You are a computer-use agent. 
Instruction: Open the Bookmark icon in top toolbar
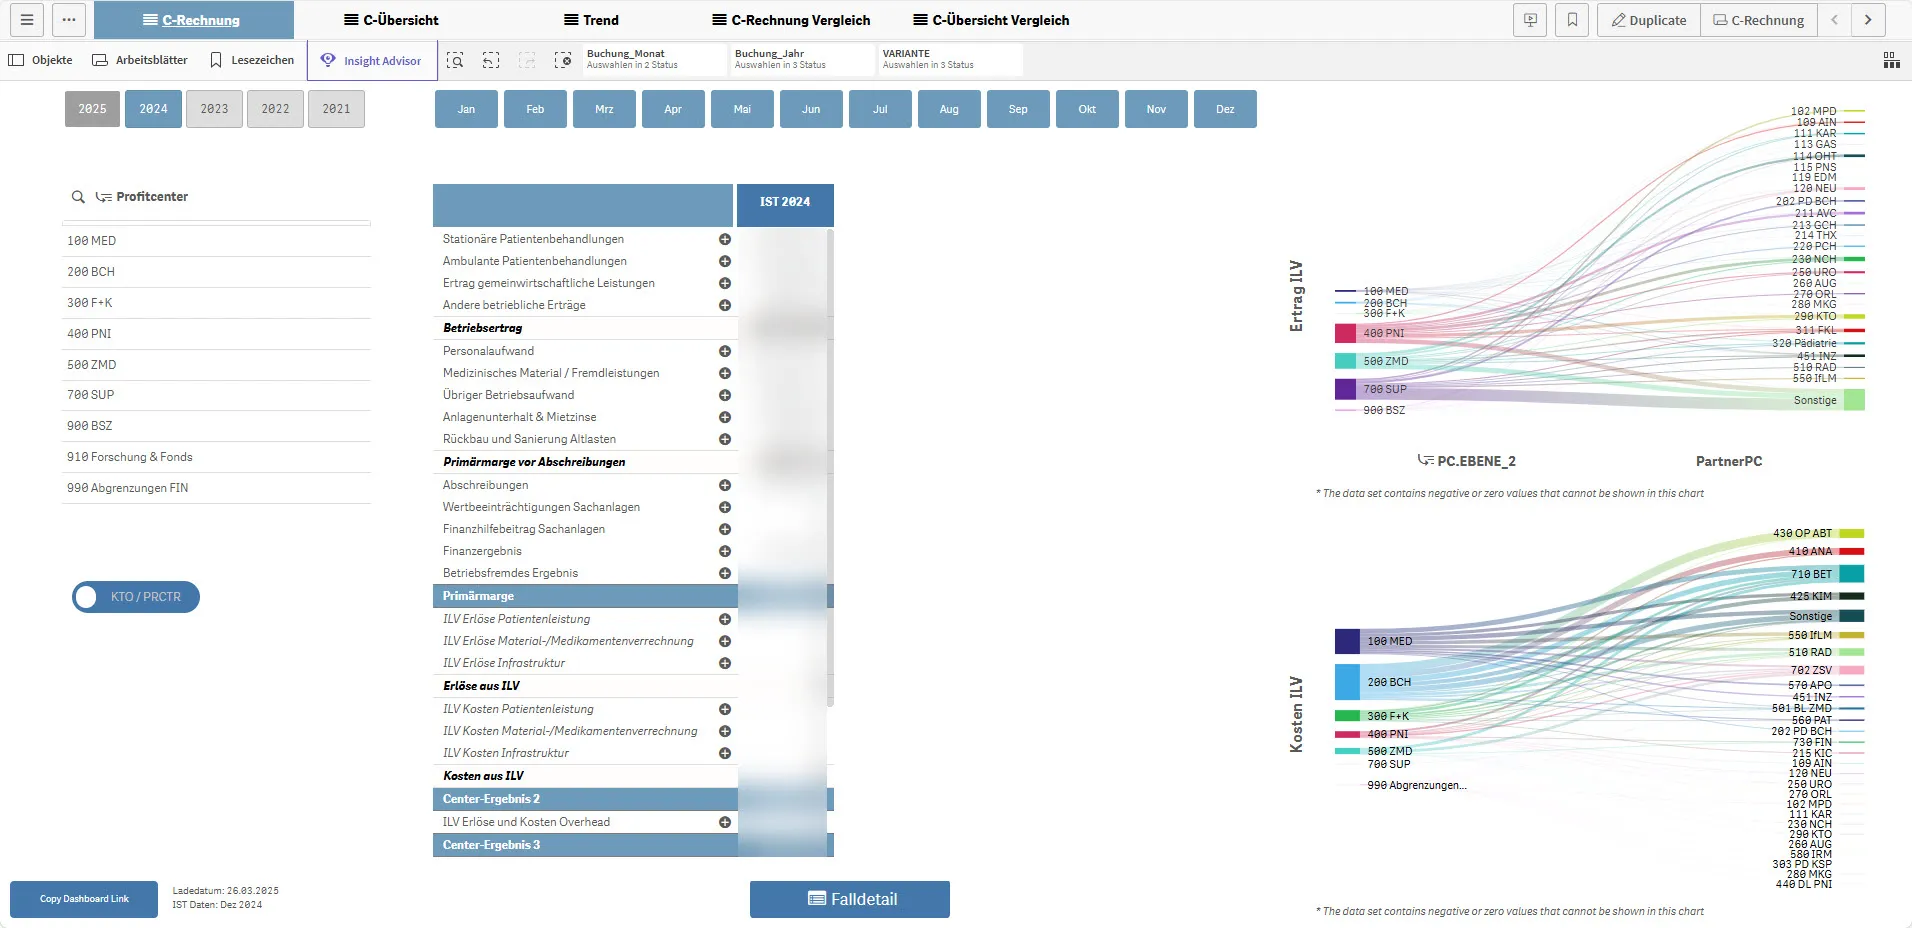[x=1572, y=20]
